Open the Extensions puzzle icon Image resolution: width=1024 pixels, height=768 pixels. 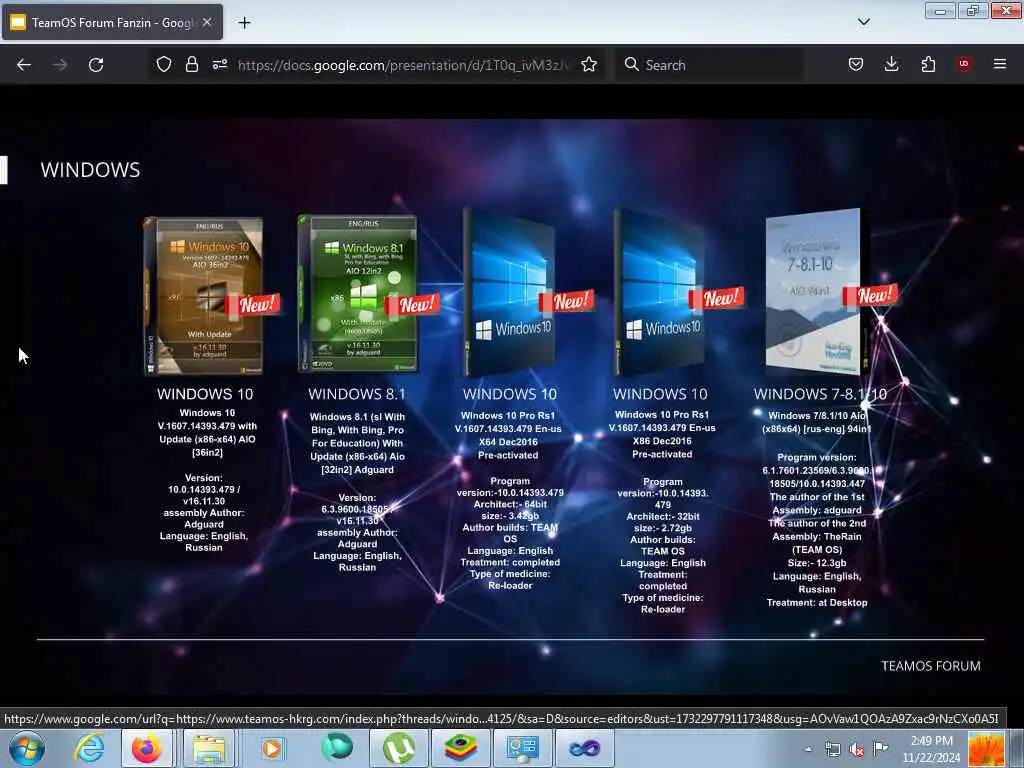pyautogui.click(x=928, y=64)
